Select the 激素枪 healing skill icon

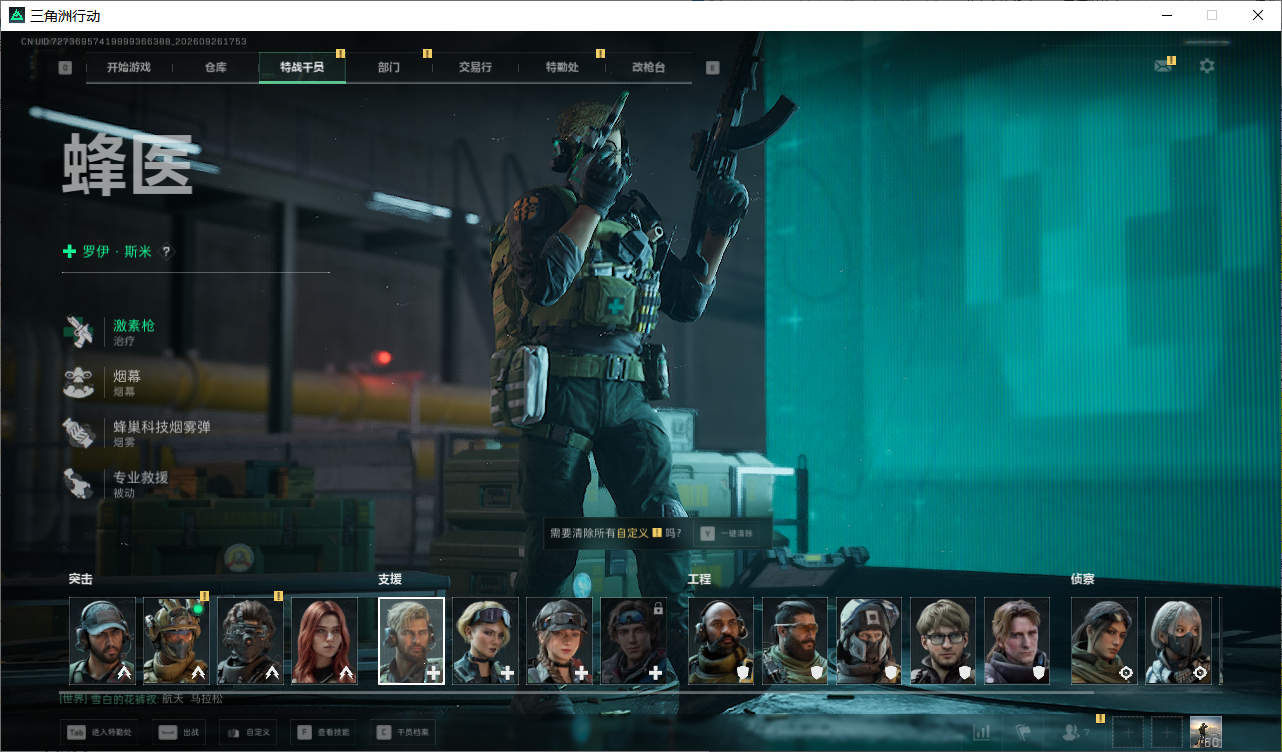pos(78,331)
